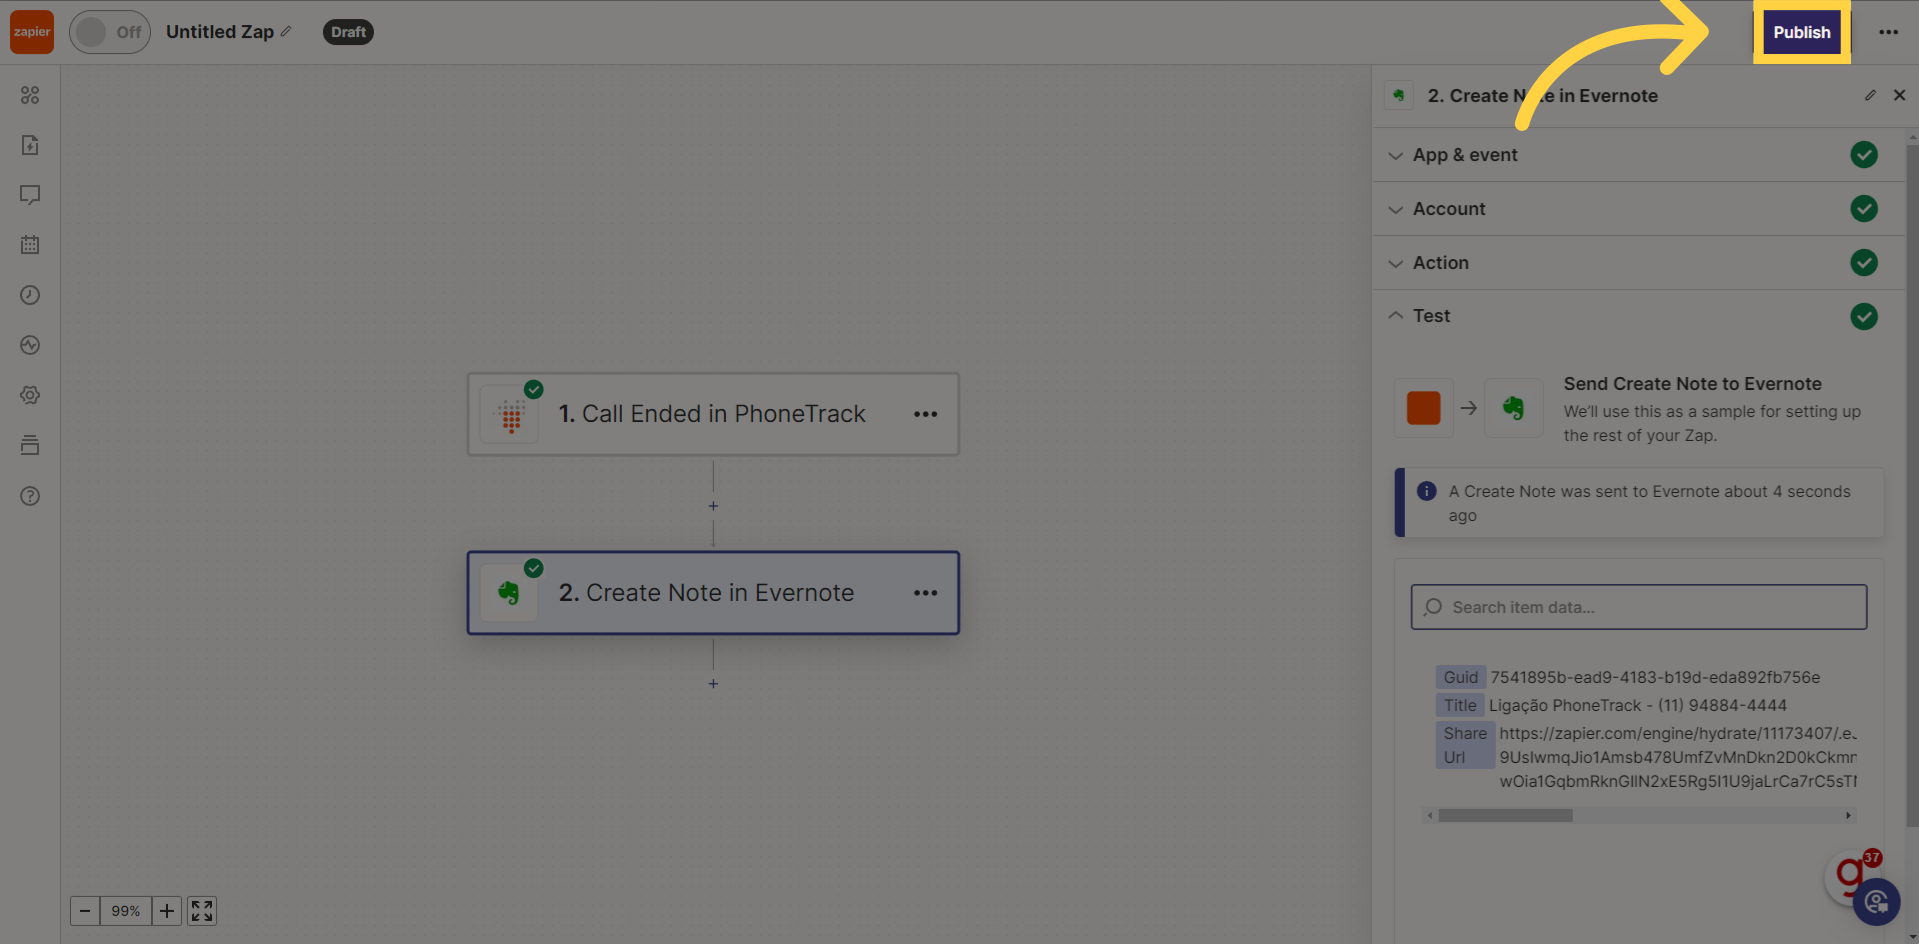1919x944 pixels.
Task: Click the horizontal scrollbar in test data
Action: pyautogui.click(x=1505, y=816)
